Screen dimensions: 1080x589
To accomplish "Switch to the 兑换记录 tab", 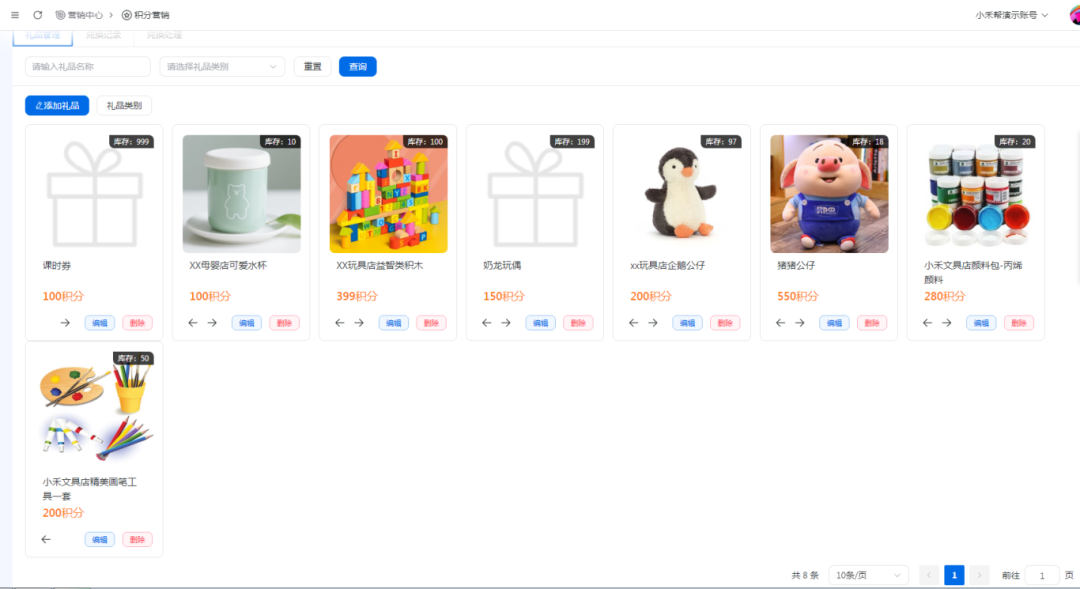I will [104, 35].
